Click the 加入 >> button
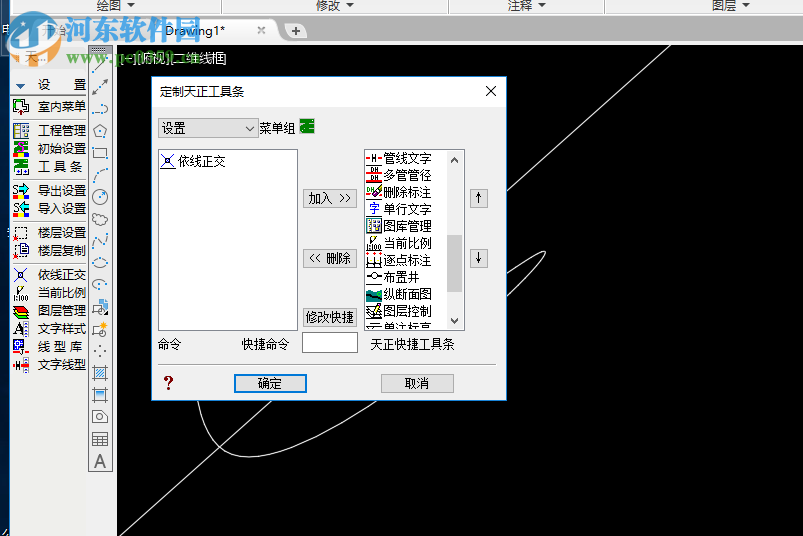Screen dimensions: 803x536 tap(329, 198)
